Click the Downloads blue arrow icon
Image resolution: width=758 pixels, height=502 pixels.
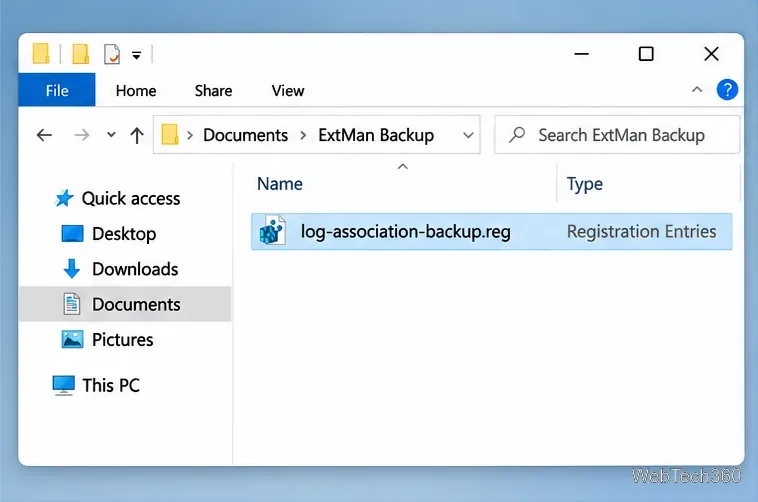[x=72, y=268]
